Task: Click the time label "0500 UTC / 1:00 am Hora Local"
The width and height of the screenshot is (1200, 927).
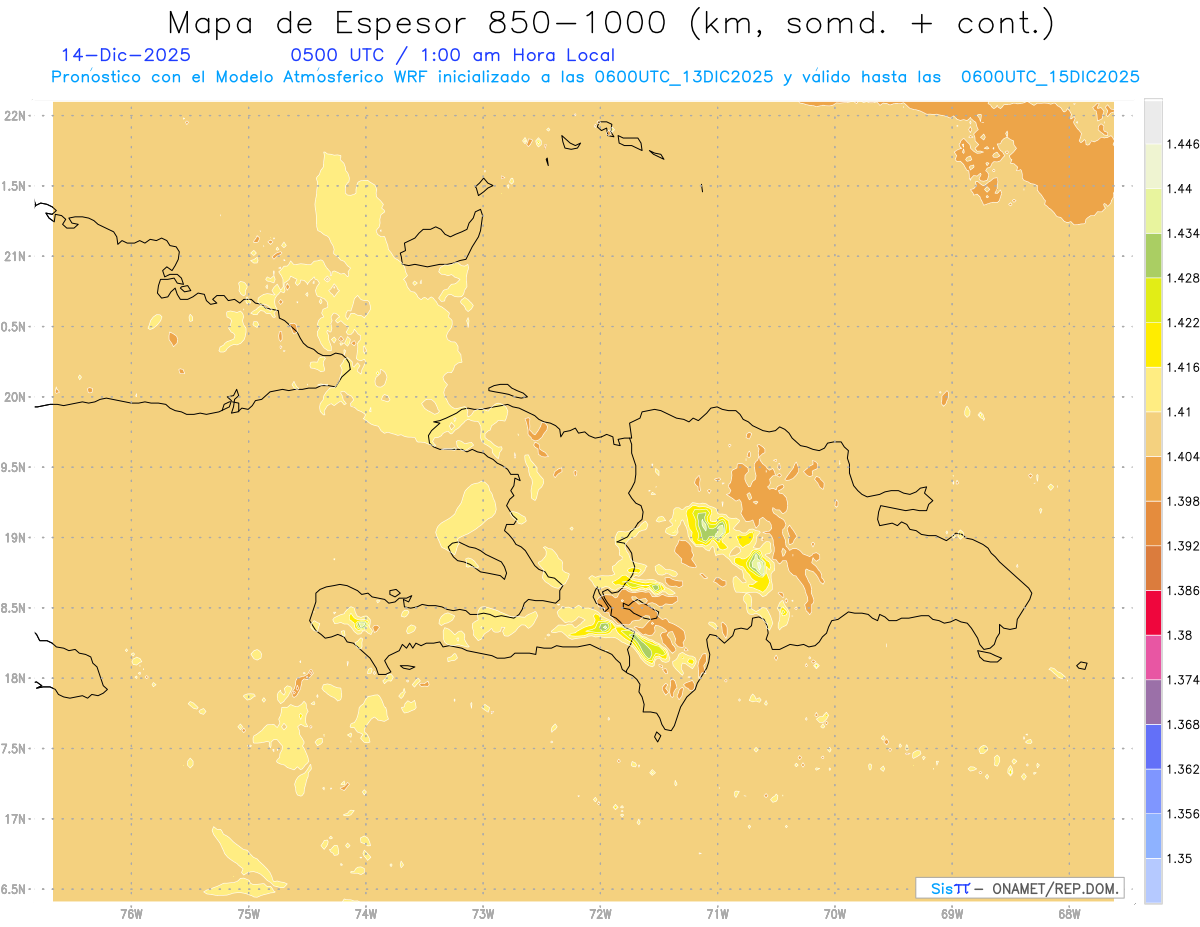Action: click(x=453, y=56)
